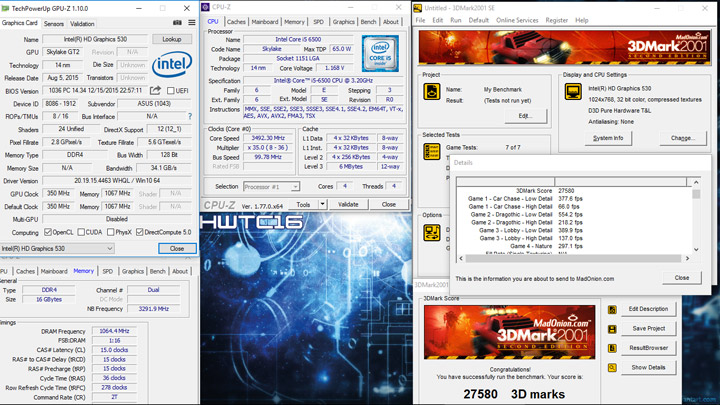Click the Details list scroll up arrow

click(x=696, y=182)
